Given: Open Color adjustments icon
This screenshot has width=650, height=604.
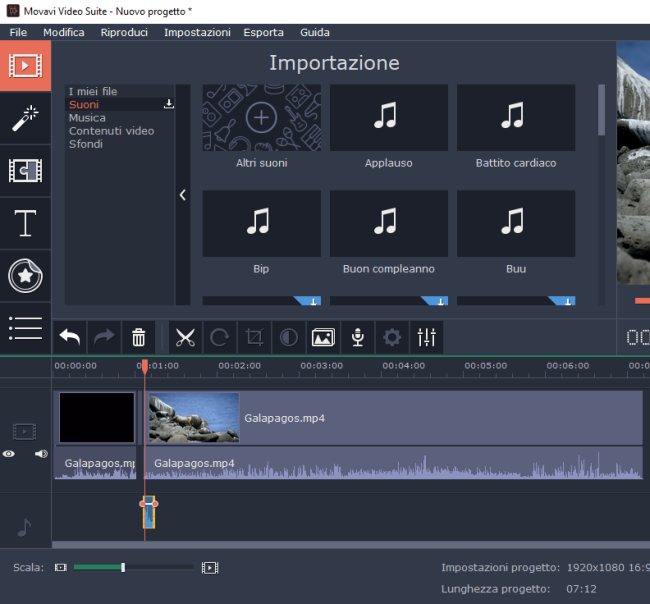Looking at the screenshot, I should [x=289, y=337].
